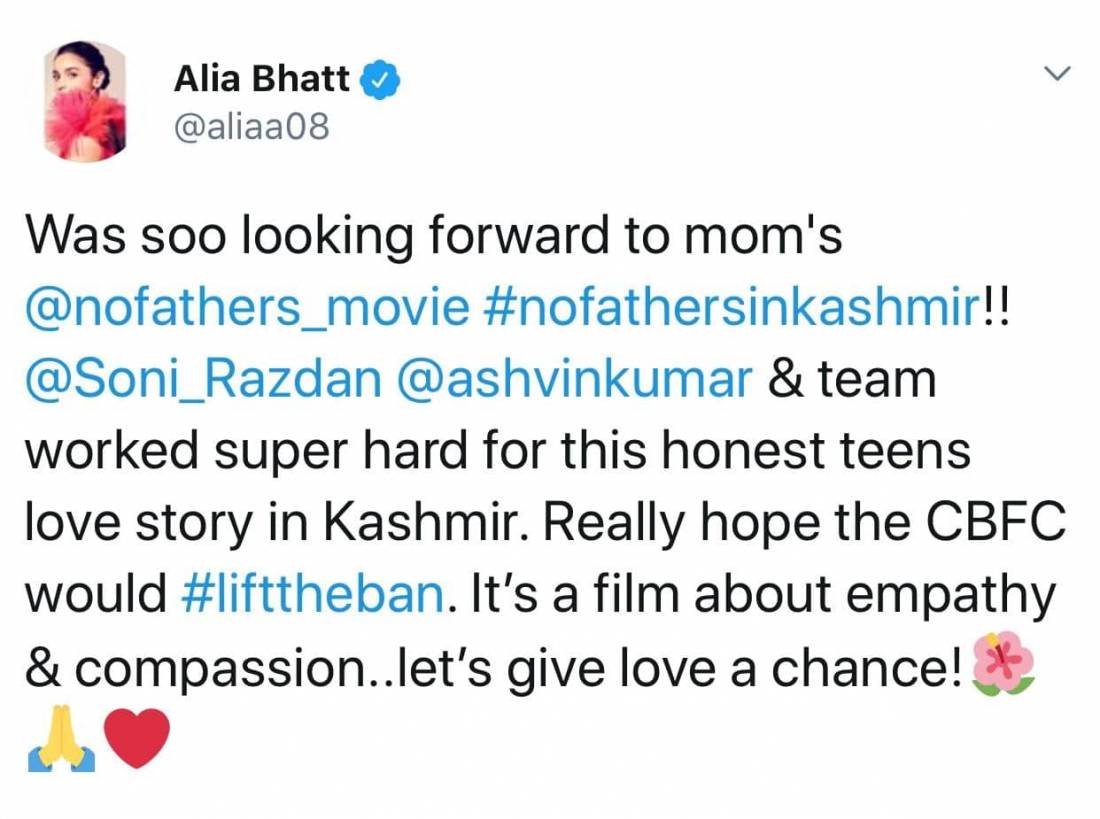Click the #lifttheban hashtag

coord(312,595)
